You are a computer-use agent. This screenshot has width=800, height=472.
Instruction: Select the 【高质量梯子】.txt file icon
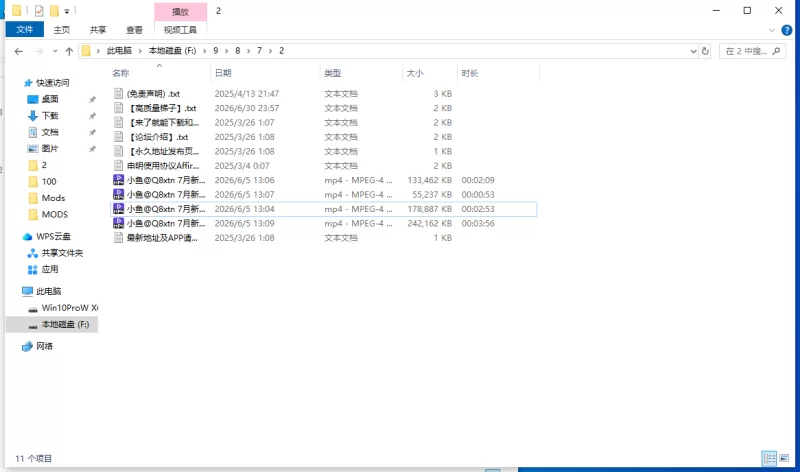tap(118, 108)
